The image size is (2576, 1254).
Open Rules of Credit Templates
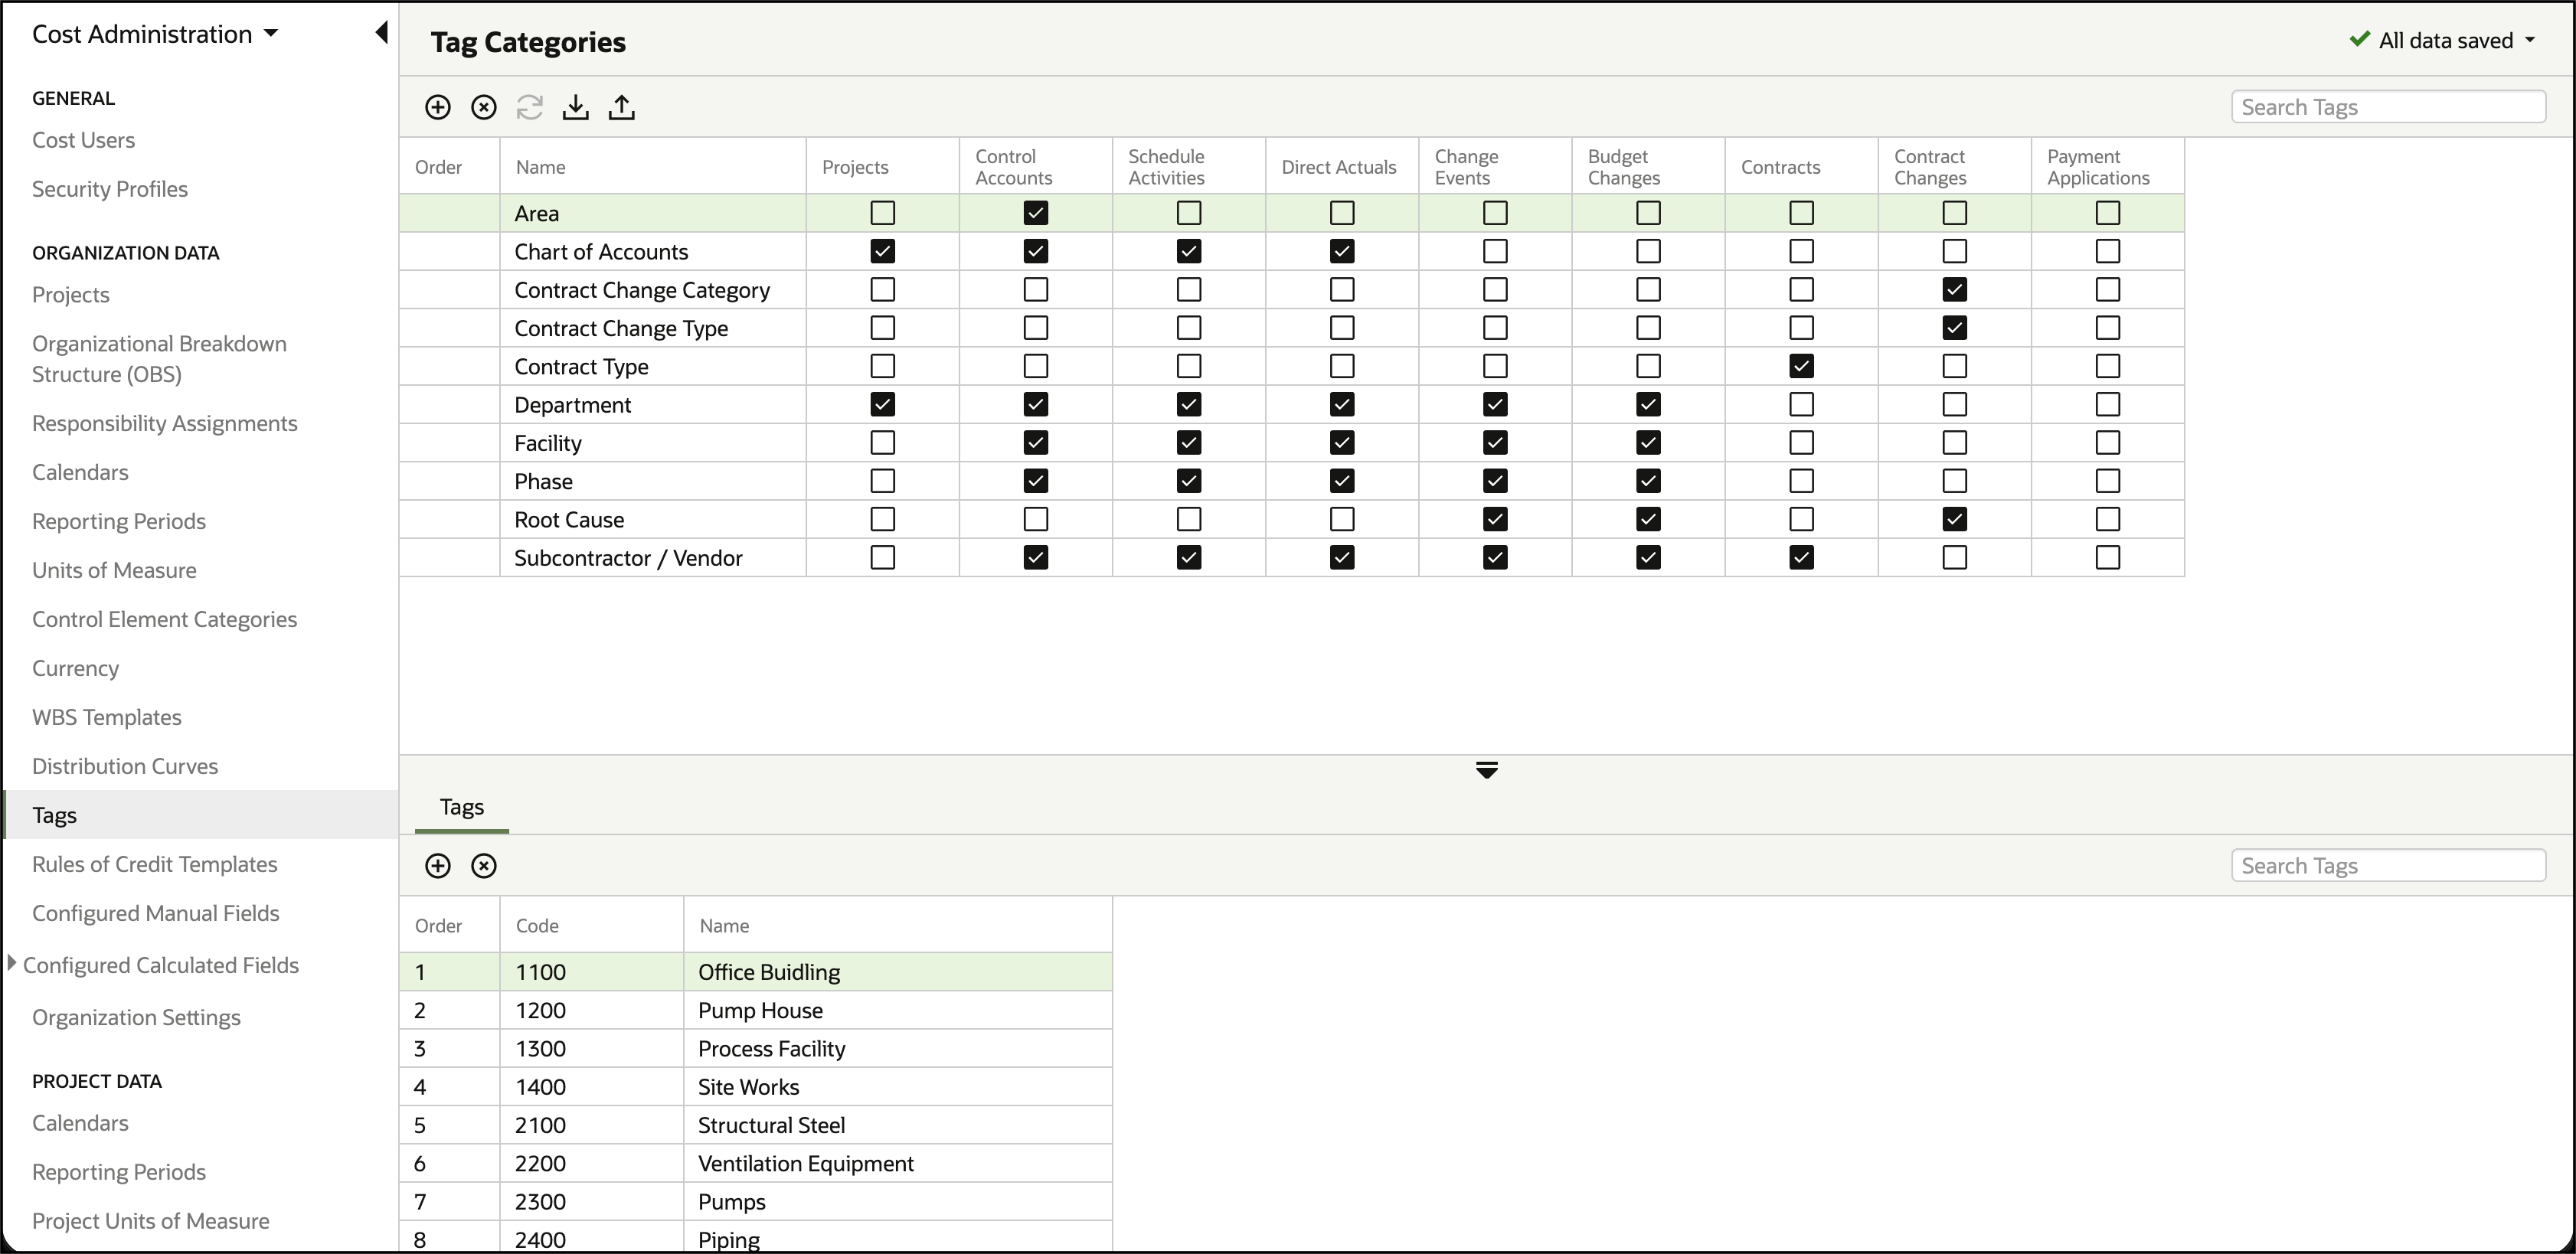point(155,864)
